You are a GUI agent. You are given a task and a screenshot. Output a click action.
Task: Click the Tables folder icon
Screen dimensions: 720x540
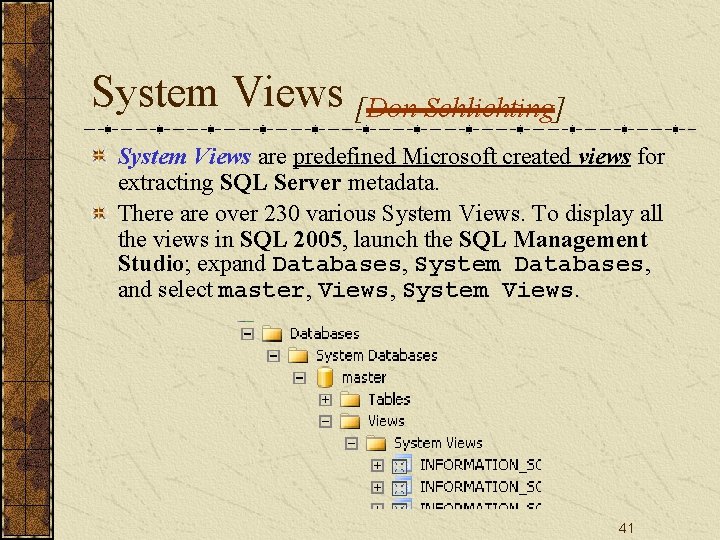coord(350,399)
